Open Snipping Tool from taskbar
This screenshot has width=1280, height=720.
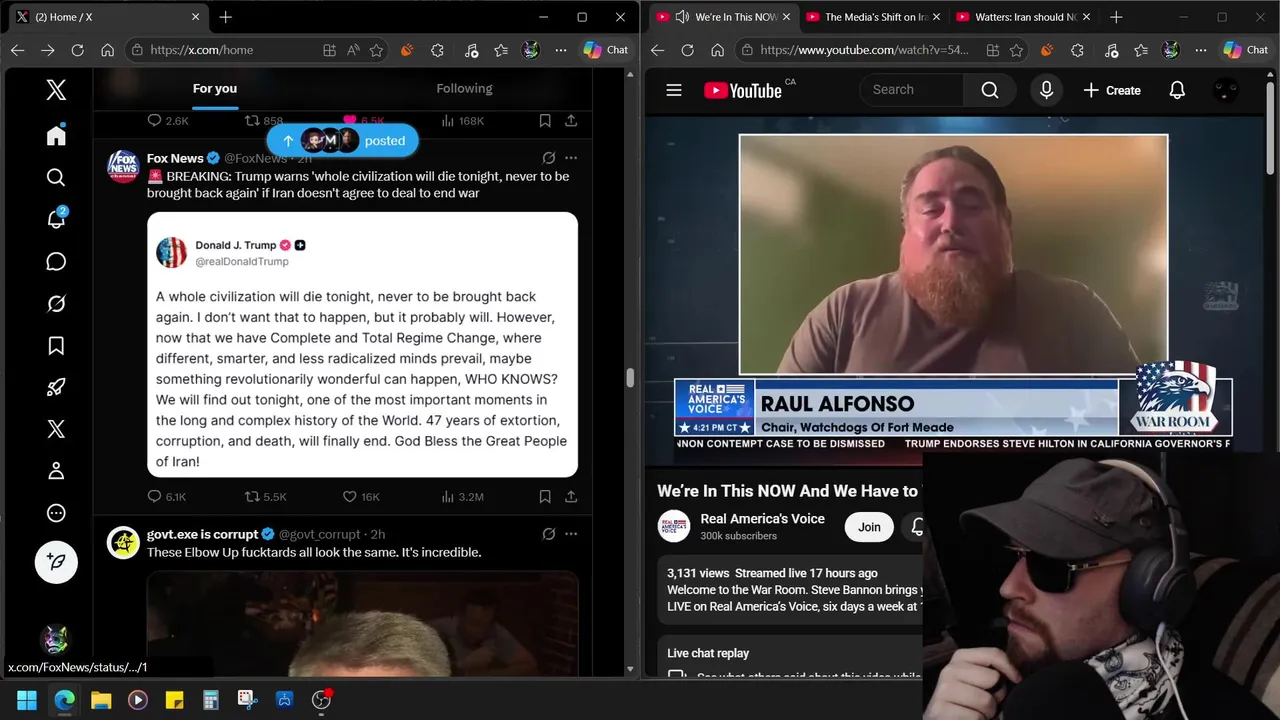point(248,700)
